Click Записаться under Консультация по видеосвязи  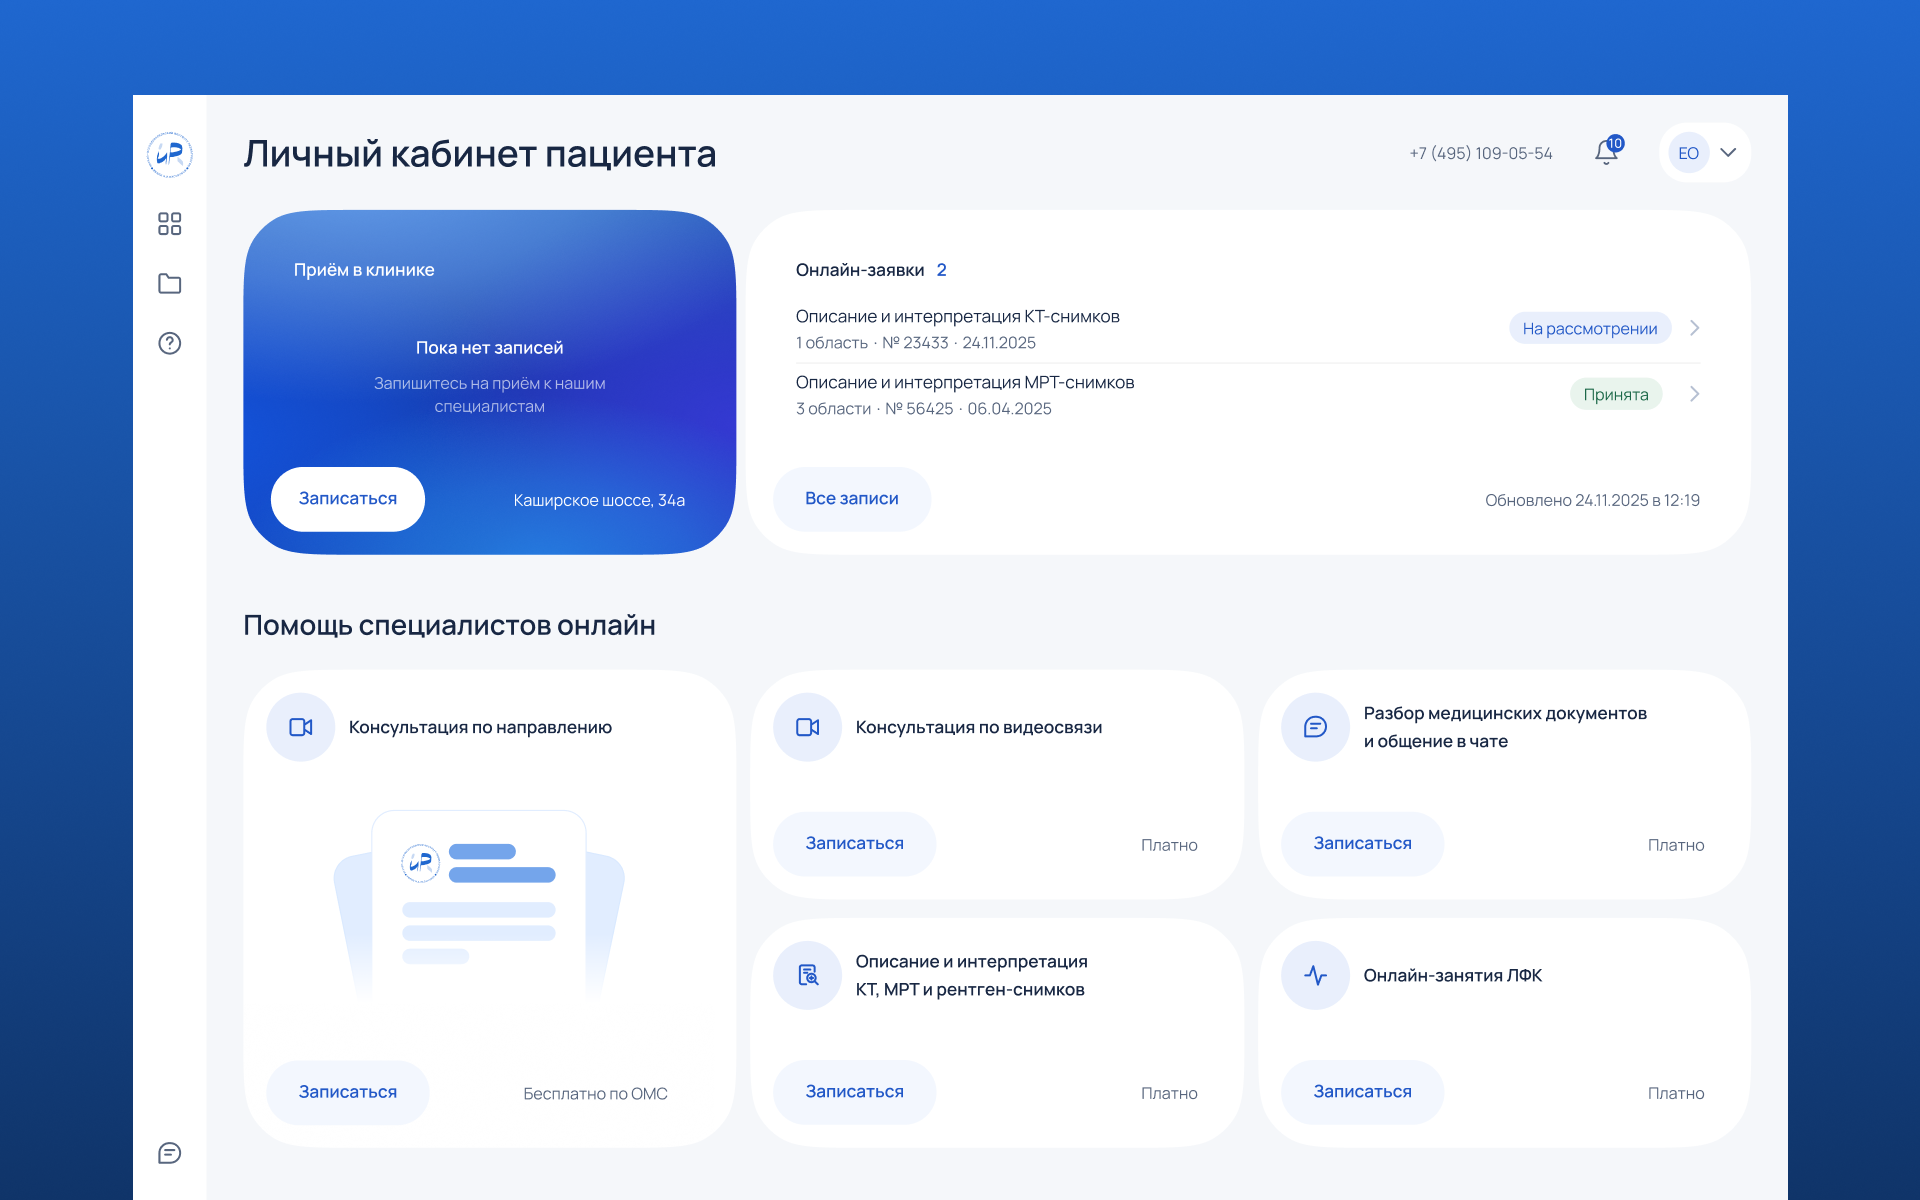[855, 844]
